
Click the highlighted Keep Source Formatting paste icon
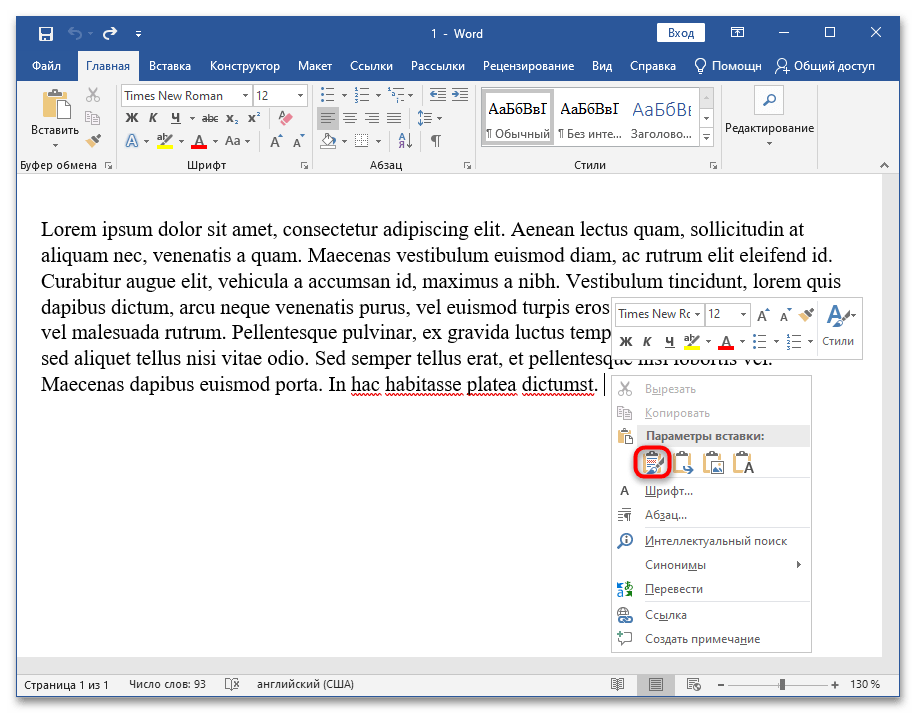pos(652,462)
